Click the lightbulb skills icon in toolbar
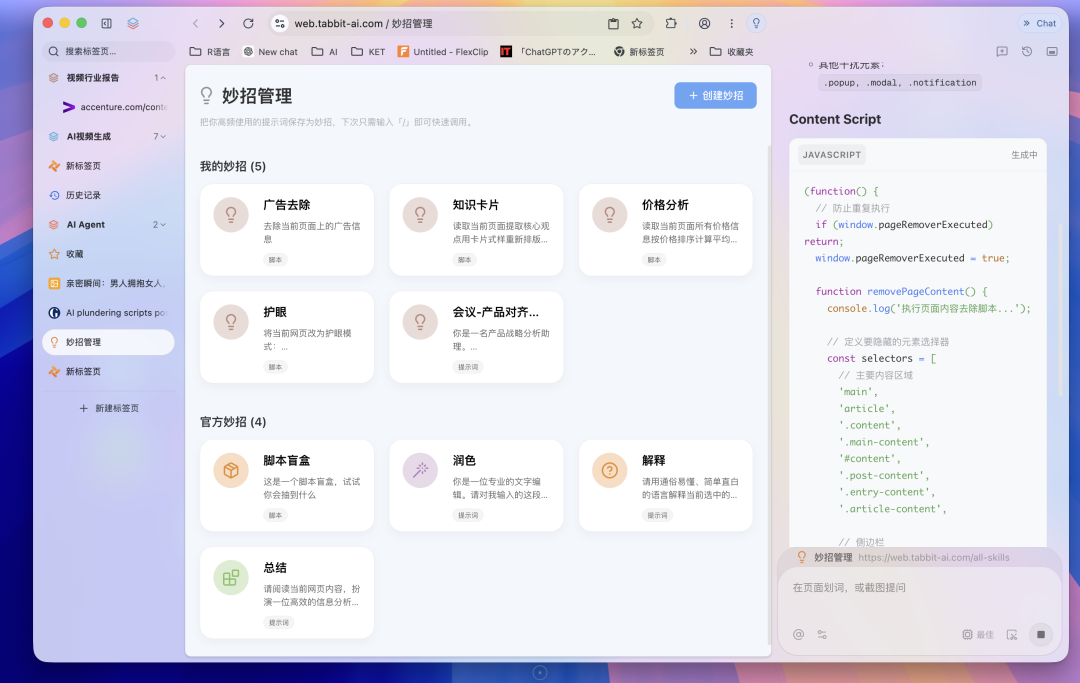Image resolution: width=1080 pixels, height=683 pixels. coord(756,23)
